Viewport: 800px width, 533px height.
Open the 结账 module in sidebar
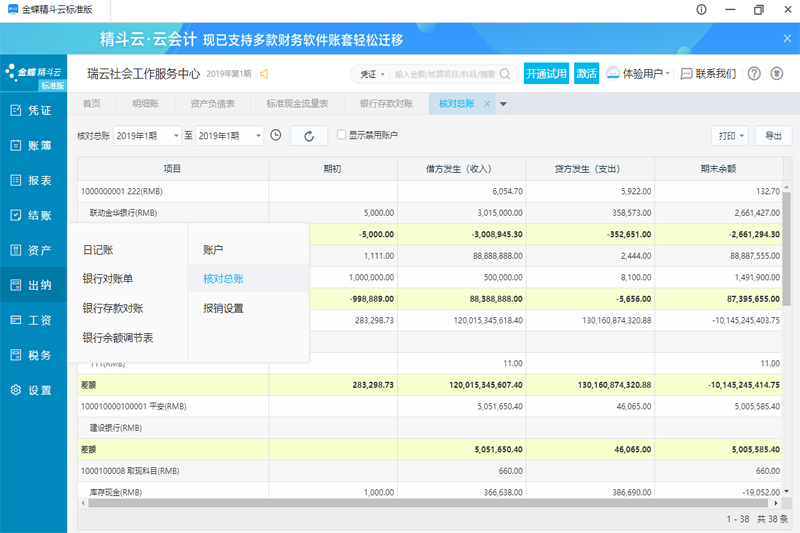[x=32, y=215]
